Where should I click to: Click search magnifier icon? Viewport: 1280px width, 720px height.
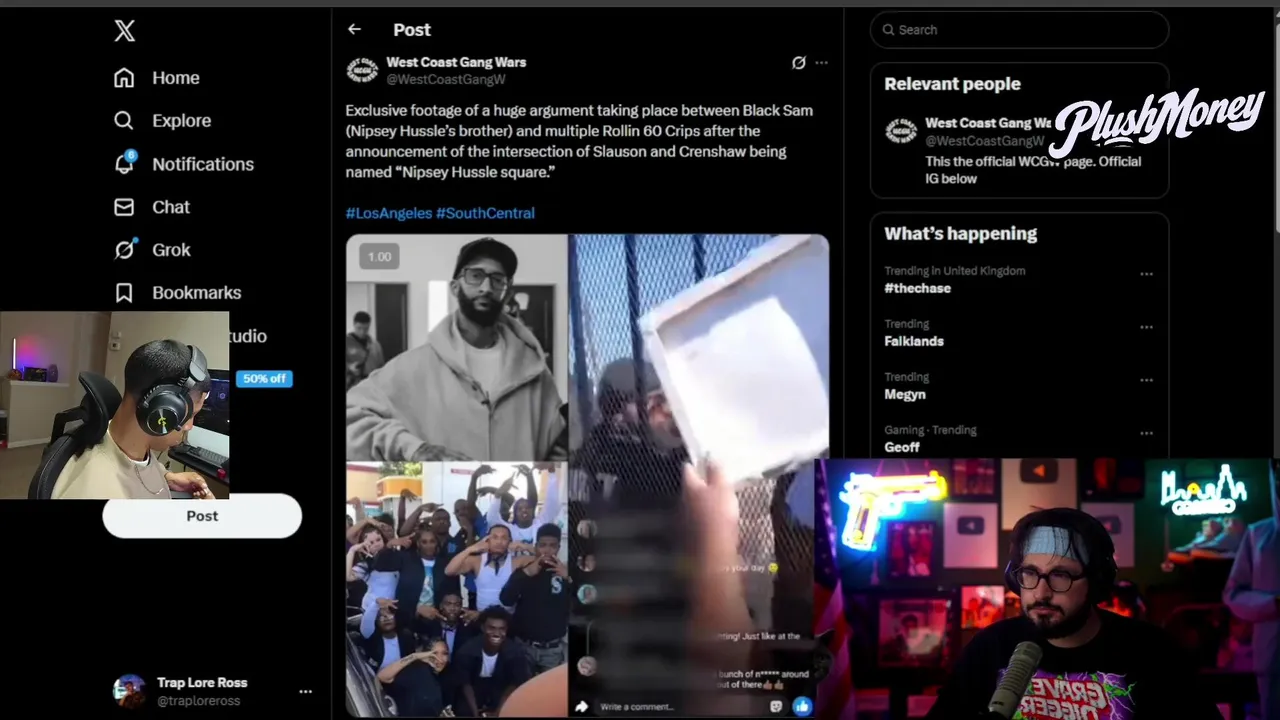point(888,30)
